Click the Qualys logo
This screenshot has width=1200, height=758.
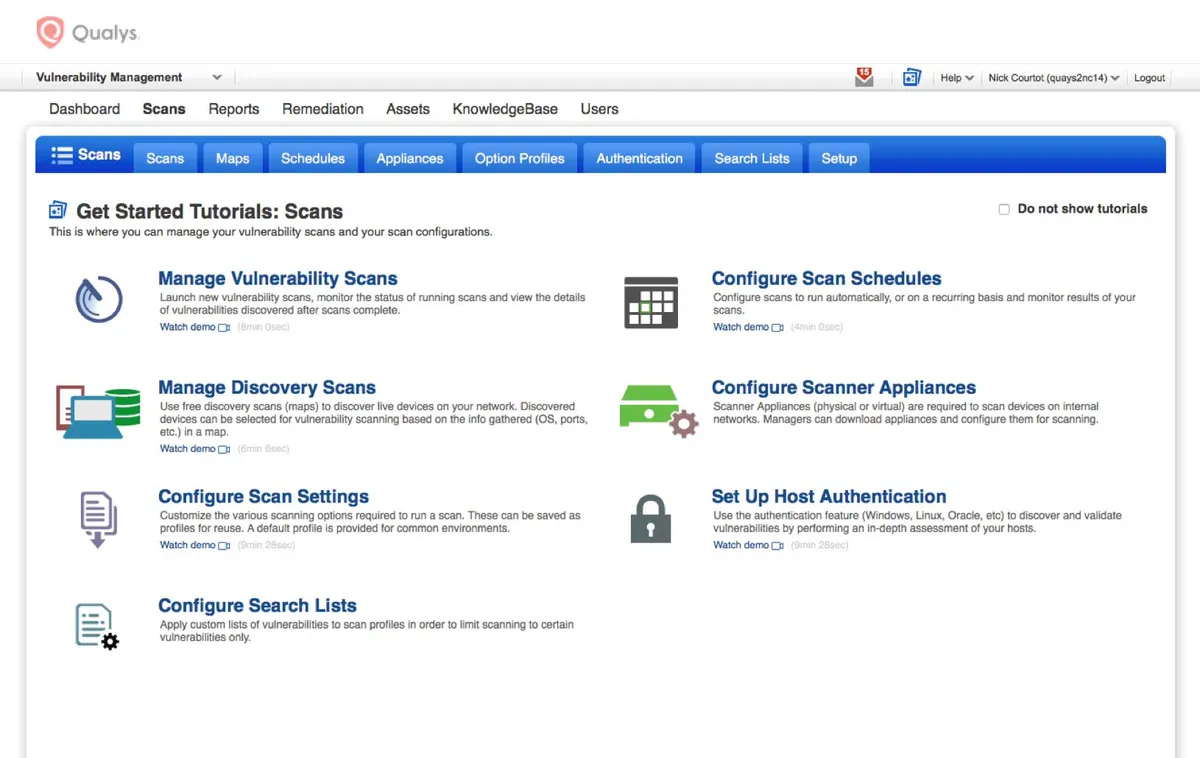[x=87, y=32]
